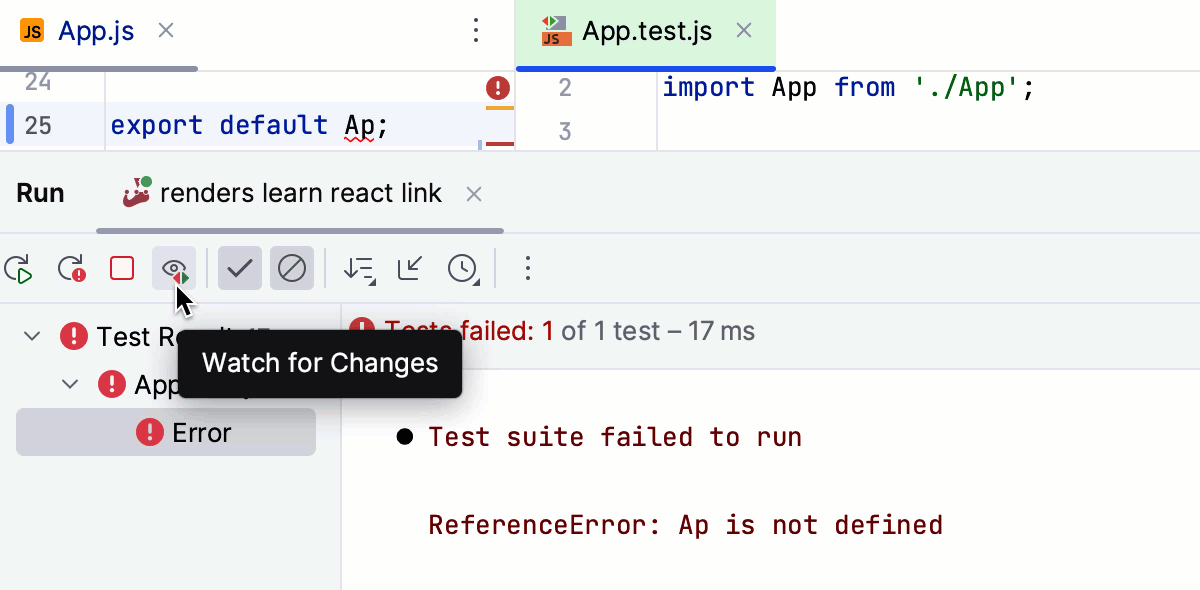Open Run toolbar more options menu
This screenshot has height=590, width=1200.
pos(529,269)
